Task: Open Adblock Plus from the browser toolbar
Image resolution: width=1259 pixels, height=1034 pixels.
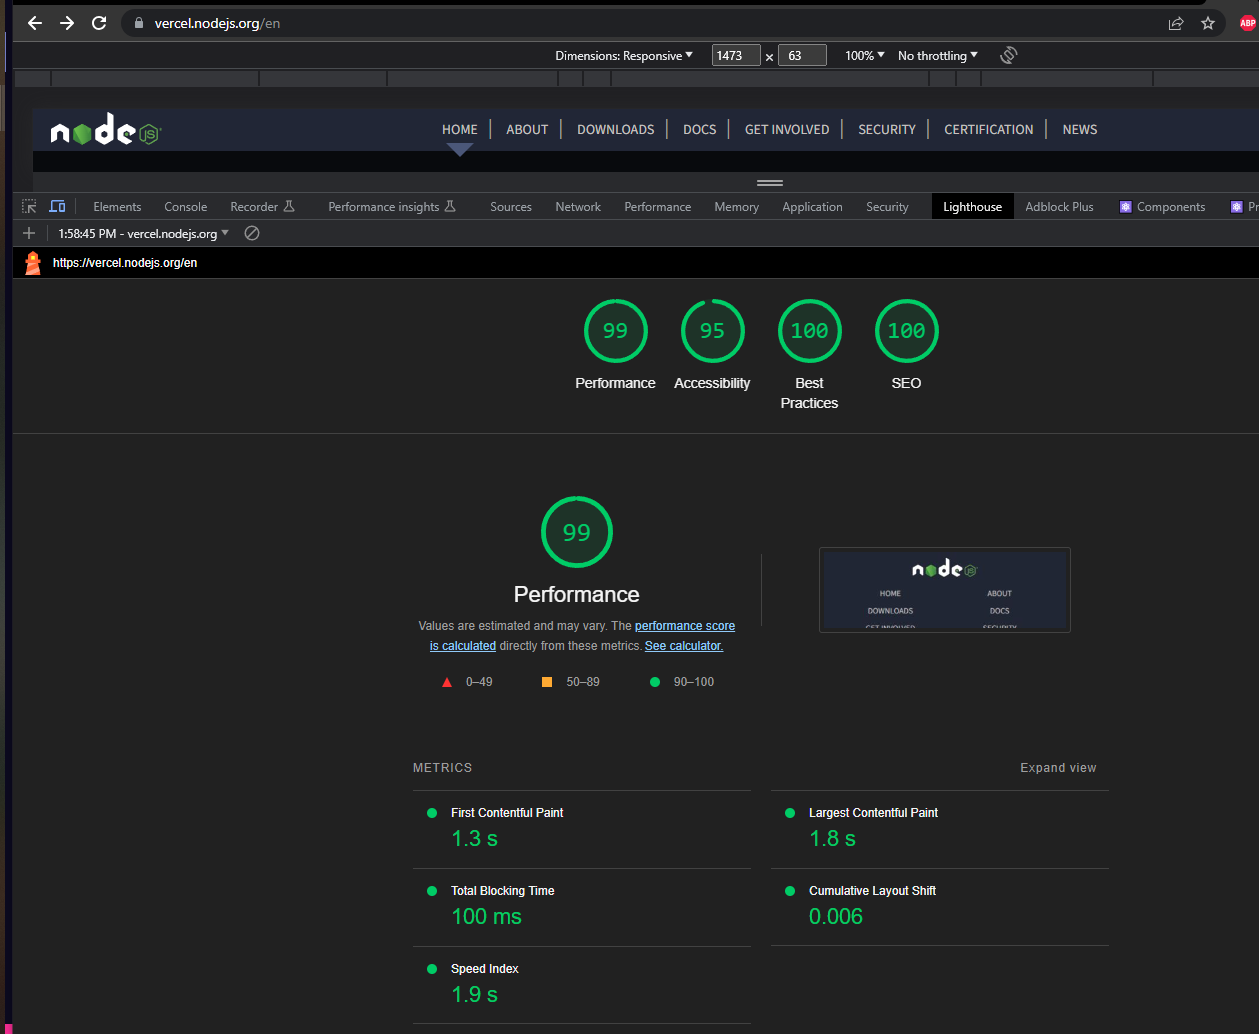Action: coord(1245,22)
